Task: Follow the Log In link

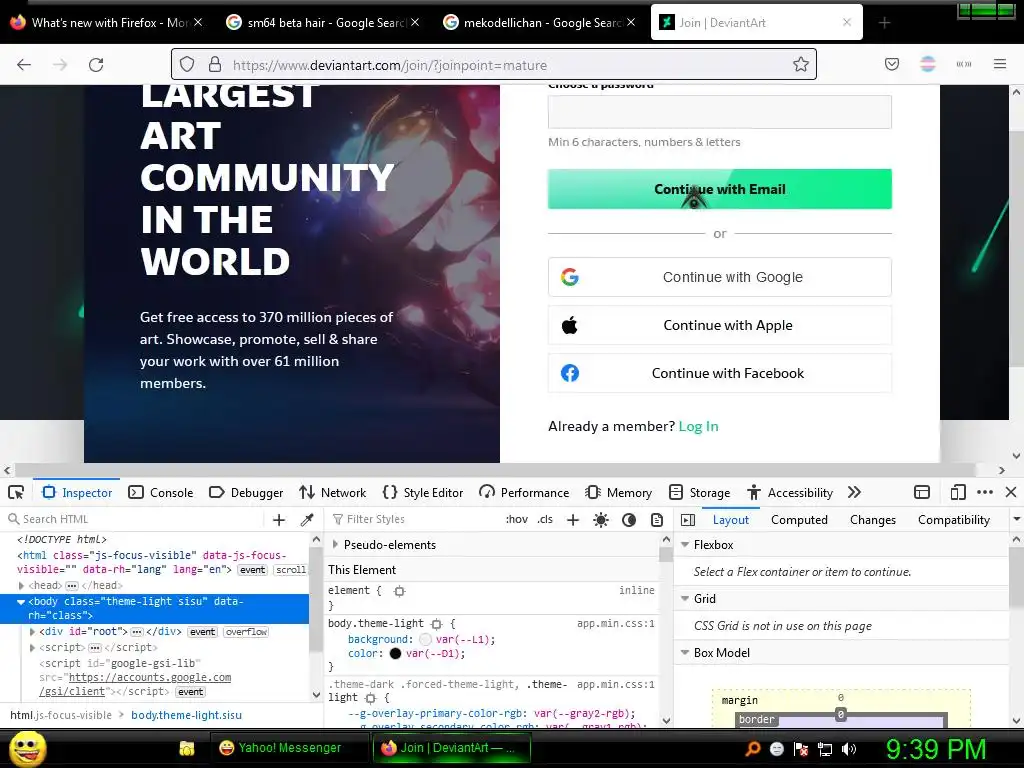Action: [x=698, y=426]
